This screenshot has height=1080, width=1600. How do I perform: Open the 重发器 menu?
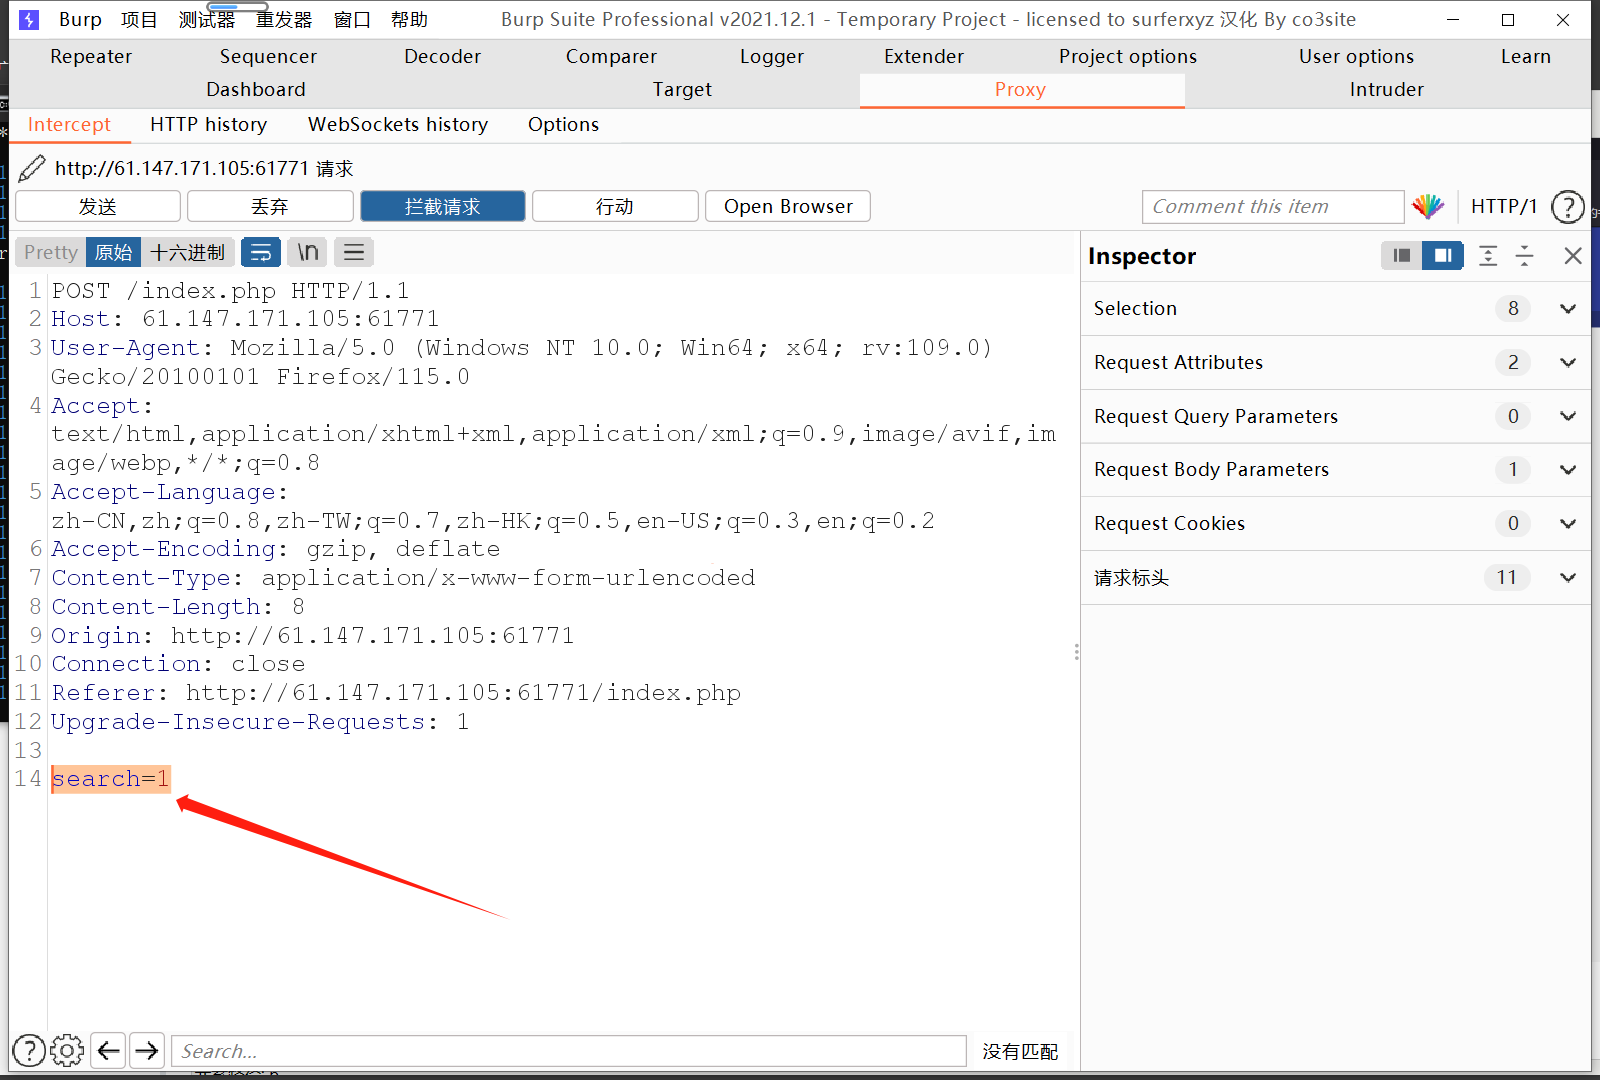tap(284, 19)
